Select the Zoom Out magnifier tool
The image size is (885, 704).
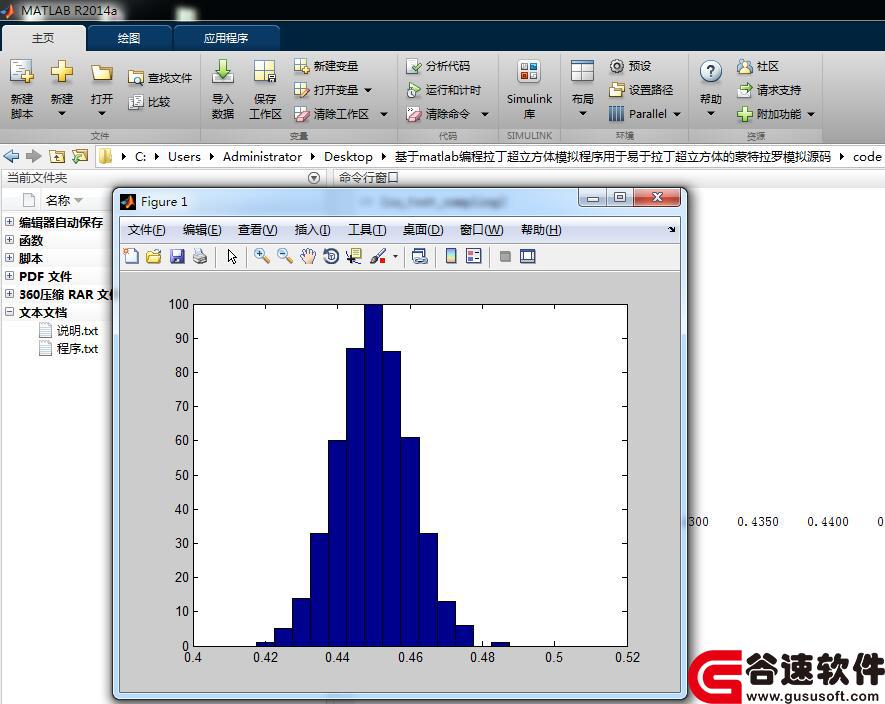tap(284, 256)
